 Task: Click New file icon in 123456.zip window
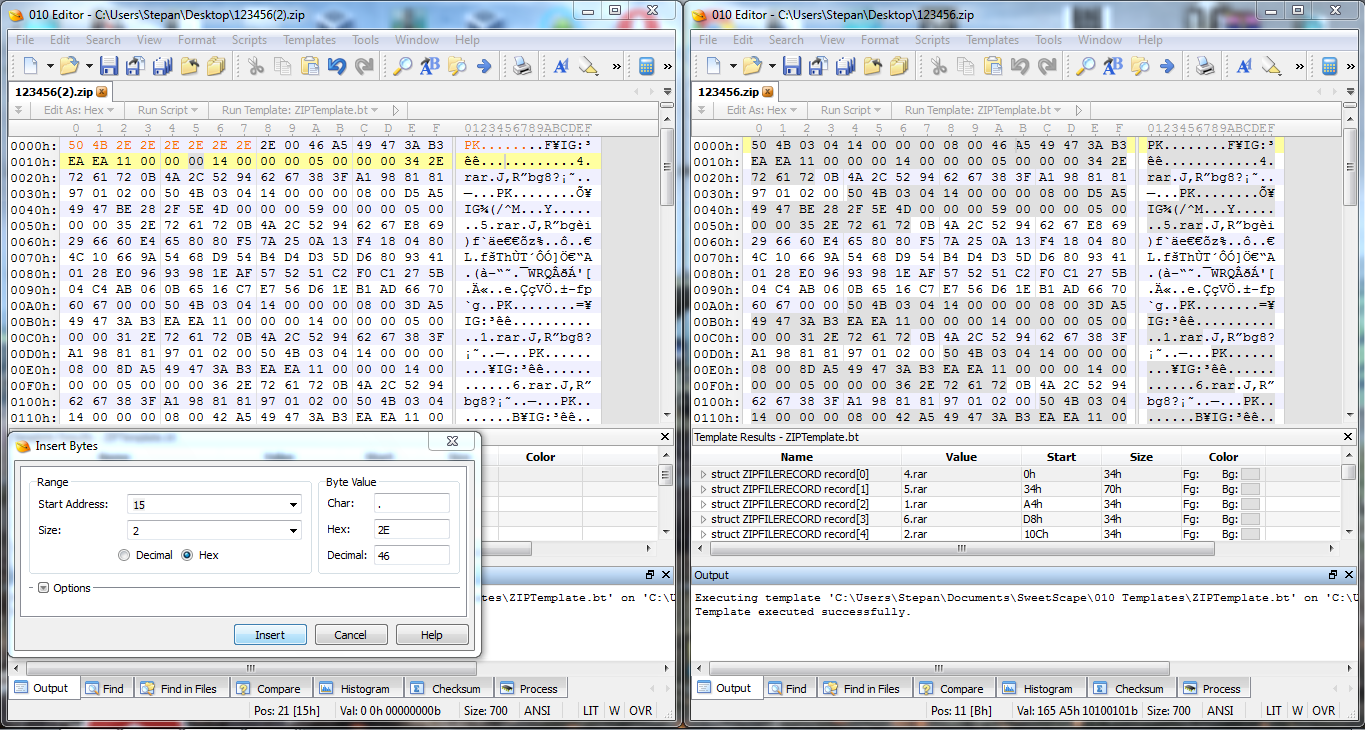pyautogui.click(x=714, y=67)
